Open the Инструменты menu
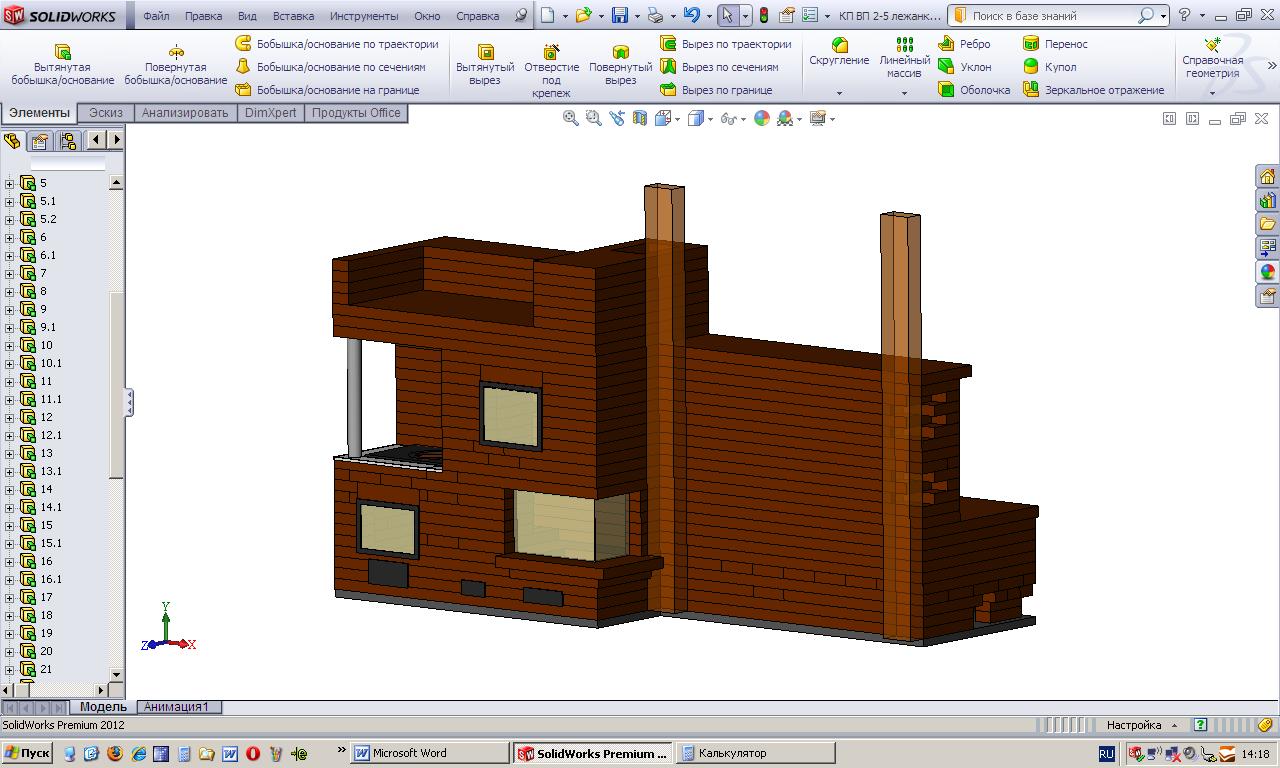 click(363, 16)
